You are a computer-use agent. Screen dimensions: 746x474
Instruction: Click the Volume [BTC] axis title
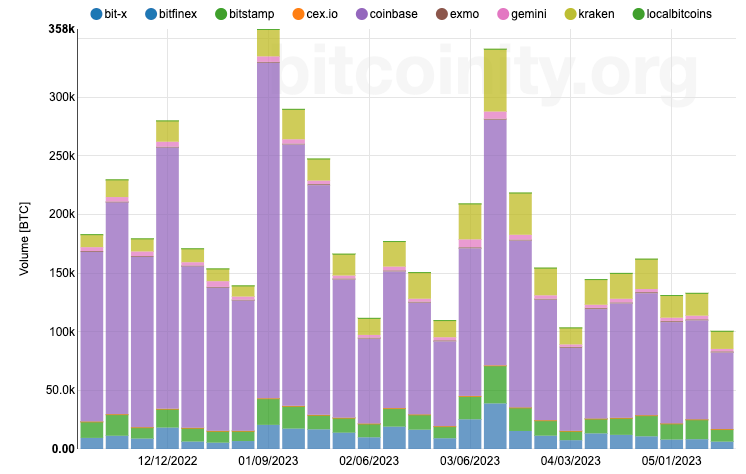(x=24, y=239)
